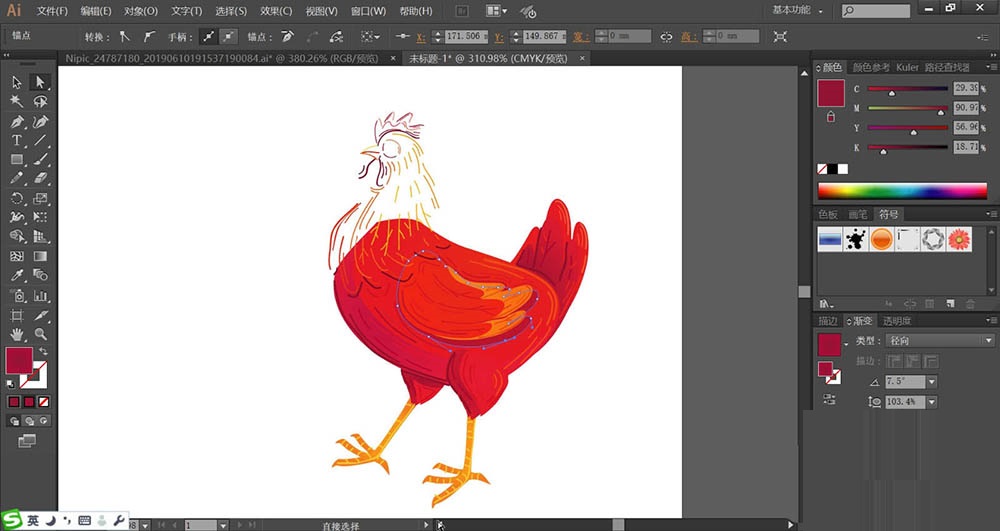The height and width of the screenshot is (531, 1000).
Task: Activate the Eyedropper tool
Action: [17, 275]
